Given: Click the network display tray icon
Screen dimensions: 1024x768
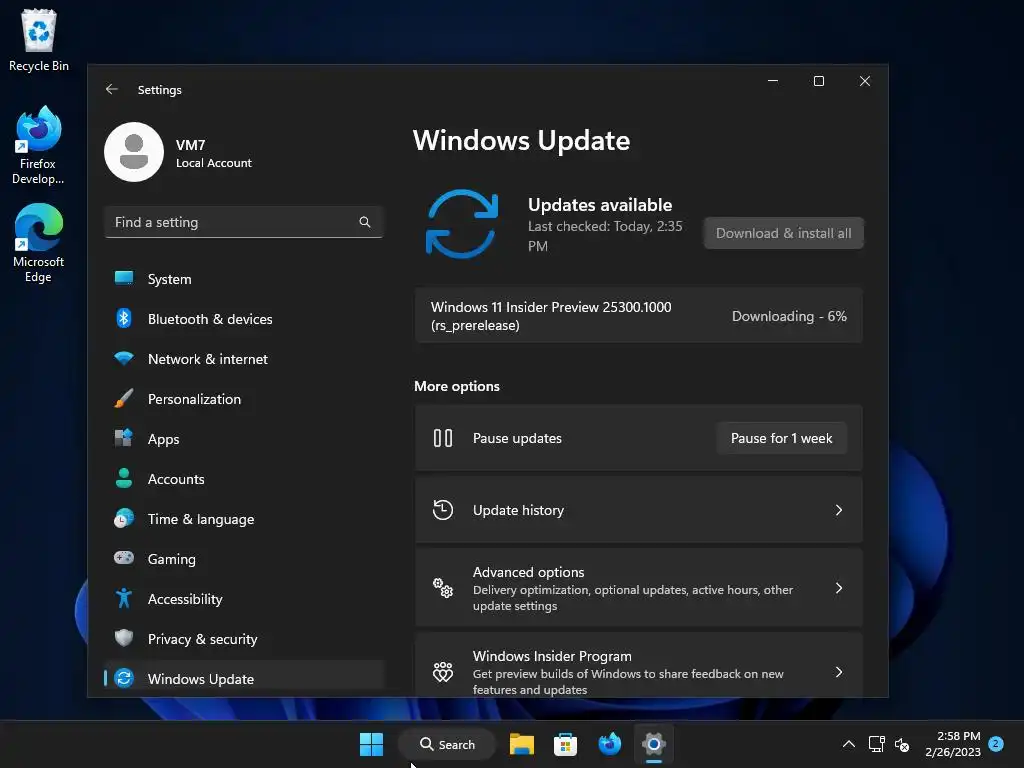Looking at the screenshot, I should click(876, 744).
